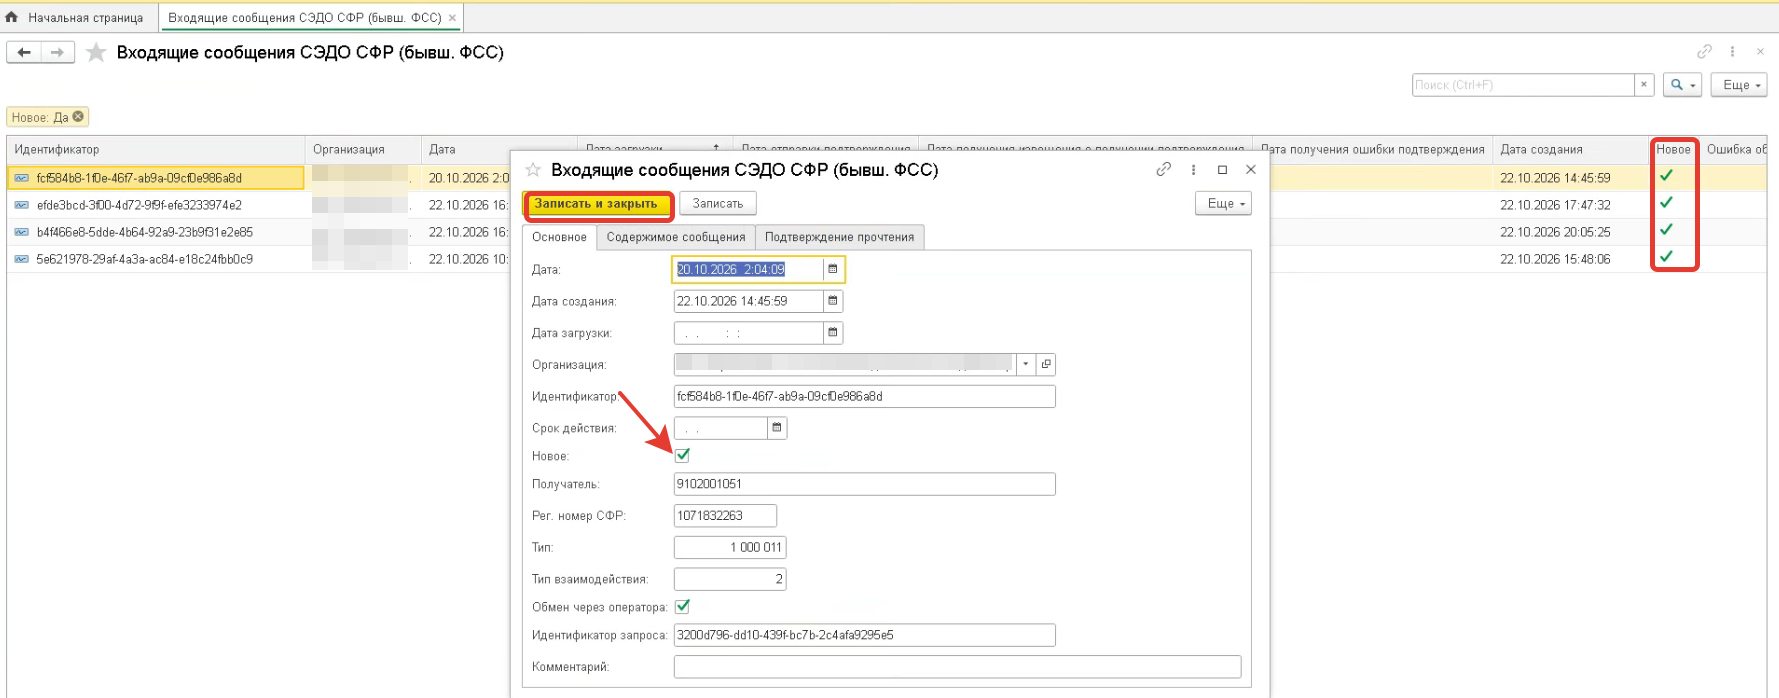Click the row icon of message fcf584b8
The image size is (1779, 698).
pos(21,178)
